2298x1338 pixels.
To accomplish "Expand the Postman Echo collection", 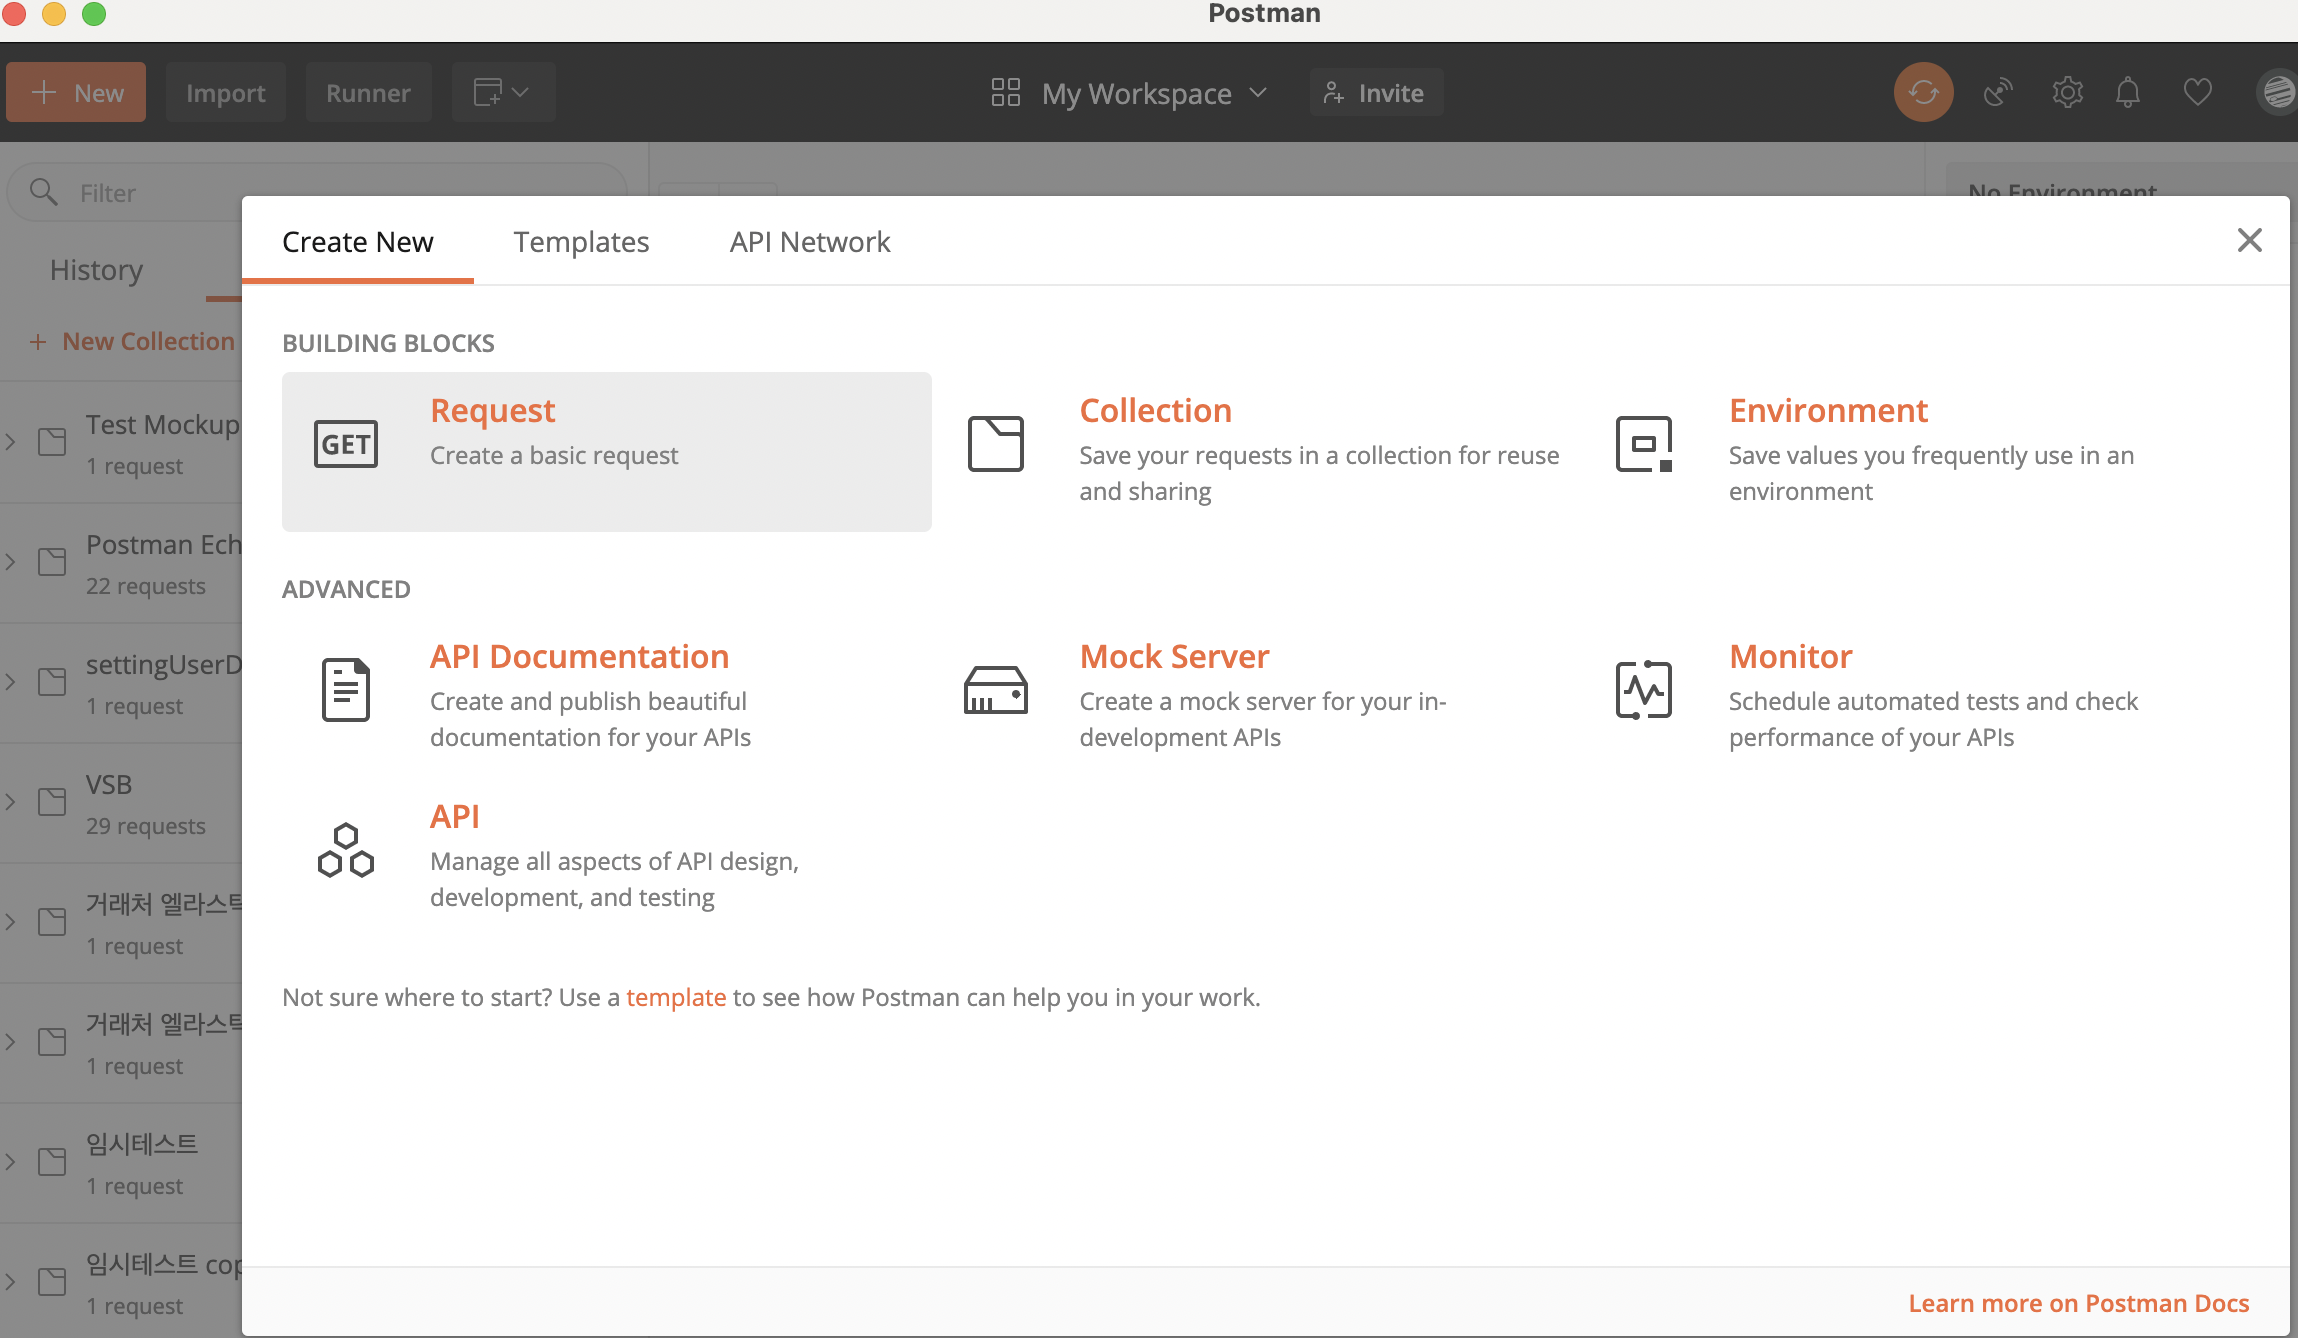I will [x=11, y=562].
